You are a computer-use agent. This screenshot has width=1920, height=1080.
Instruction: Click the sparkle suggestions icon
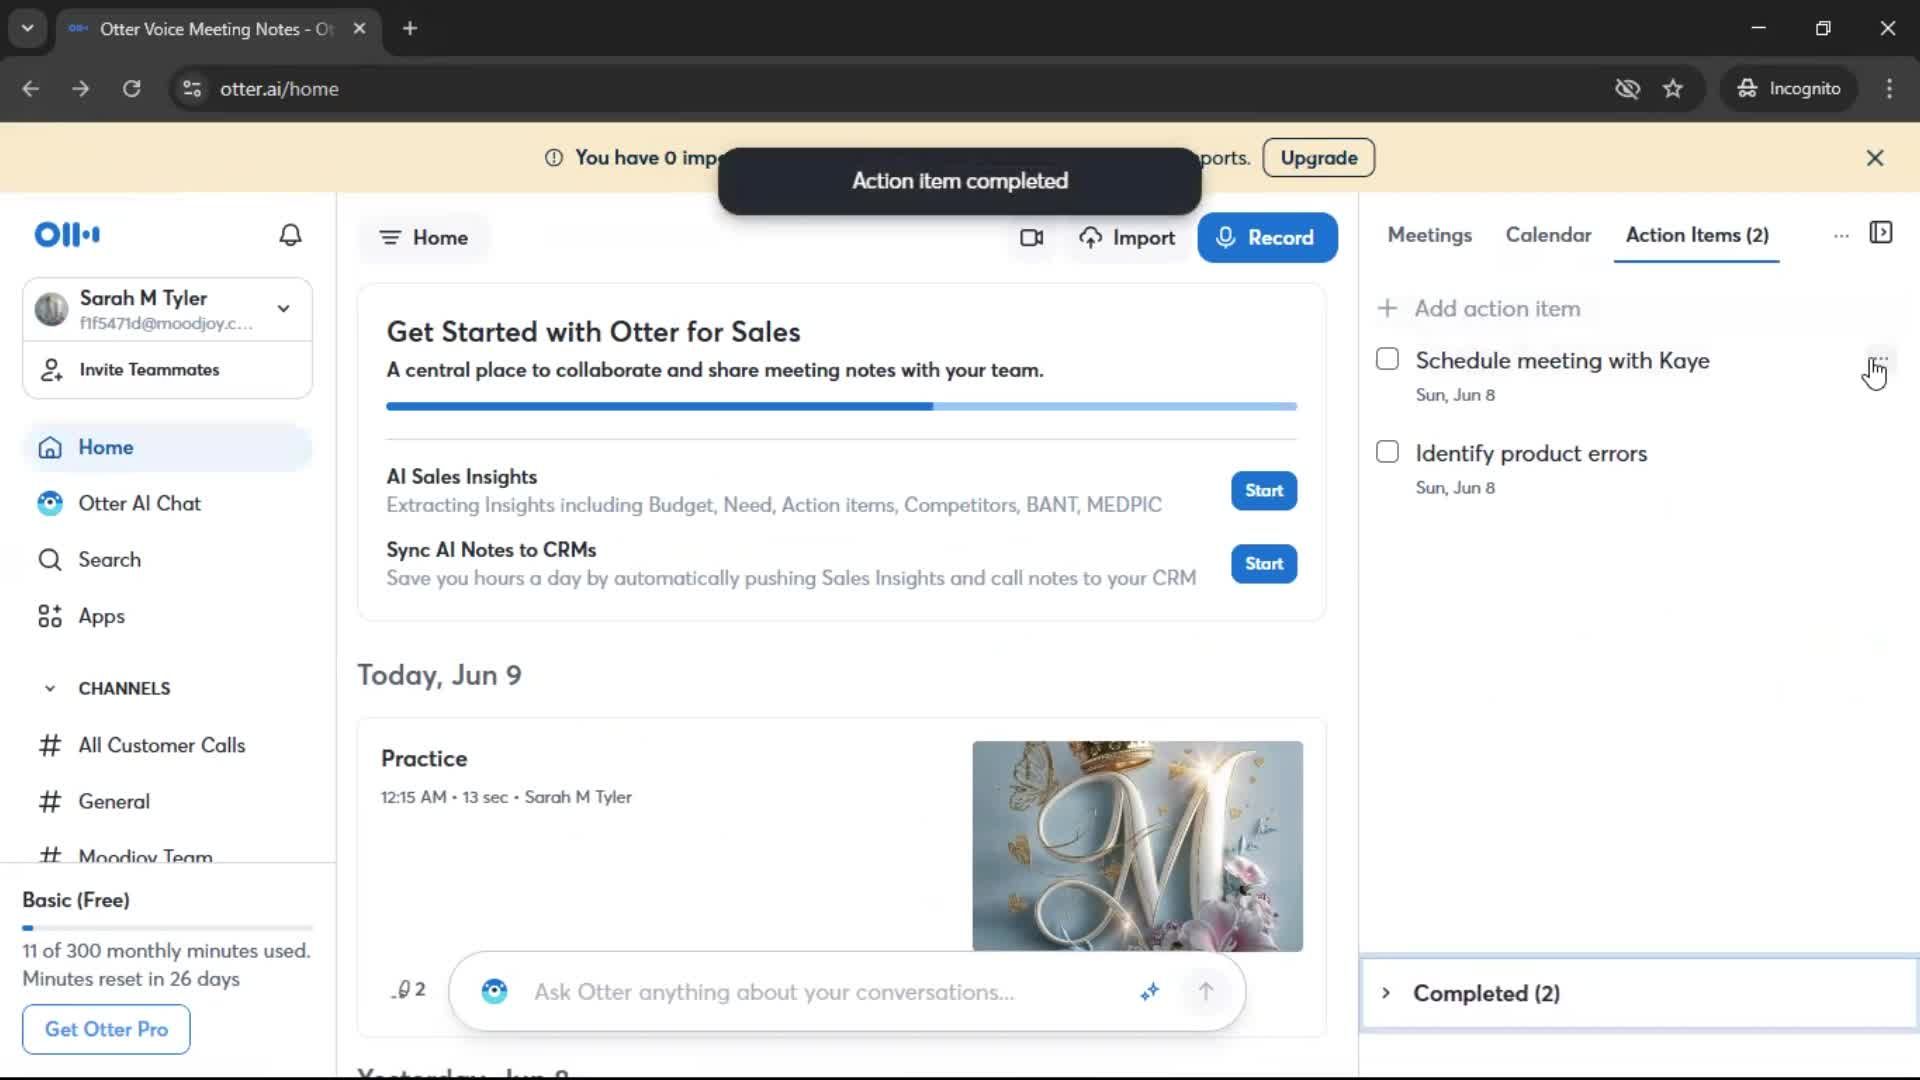[x=1149, y=991]
